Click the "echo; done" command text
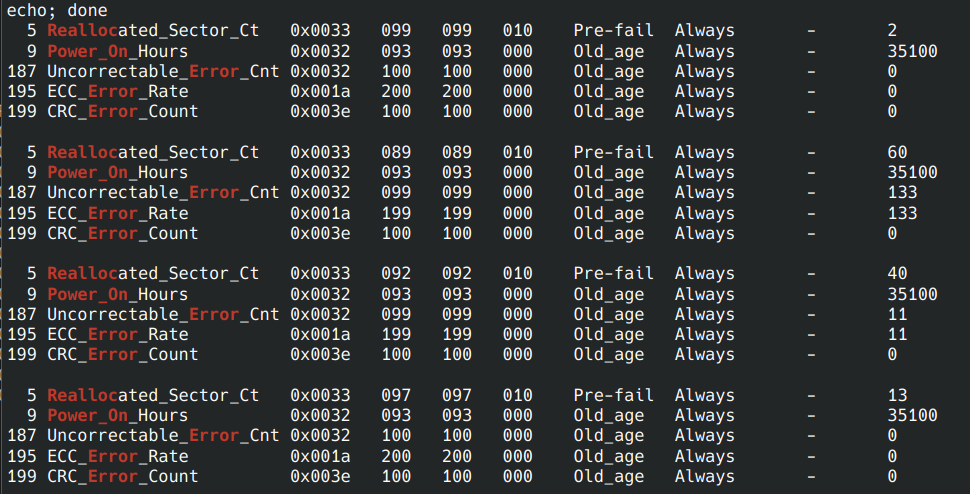This screenshot has width=970, height=494. [x=57, y=11]
